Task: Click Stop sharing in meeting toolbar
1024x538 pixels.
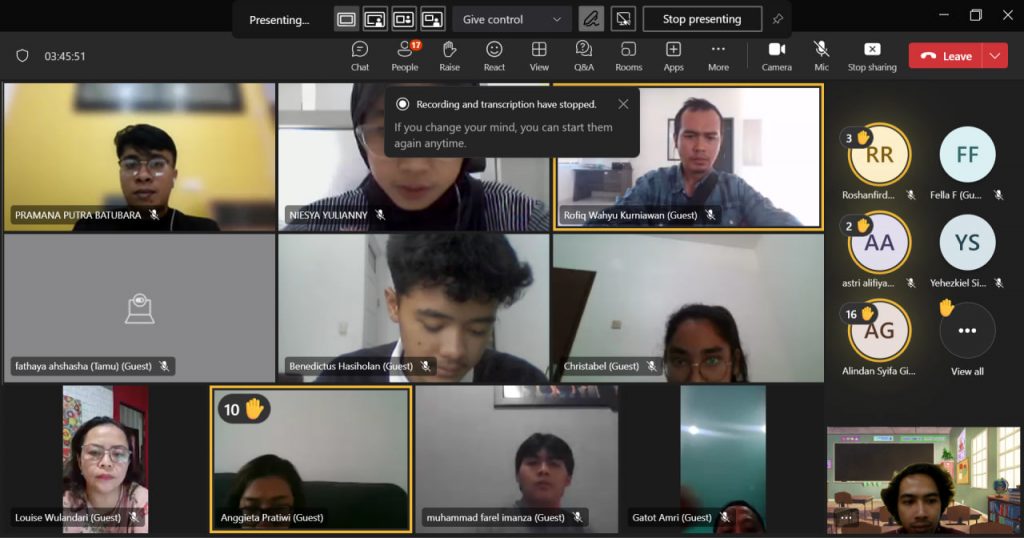Action: [x=872, y=56]
